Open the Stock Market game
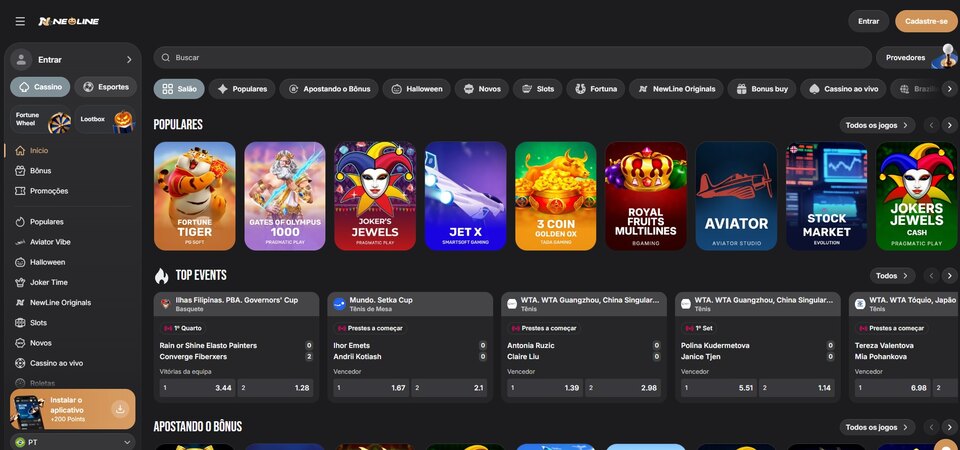The height and width of the screenshot is (450, 960). click(x=827, y=196)
